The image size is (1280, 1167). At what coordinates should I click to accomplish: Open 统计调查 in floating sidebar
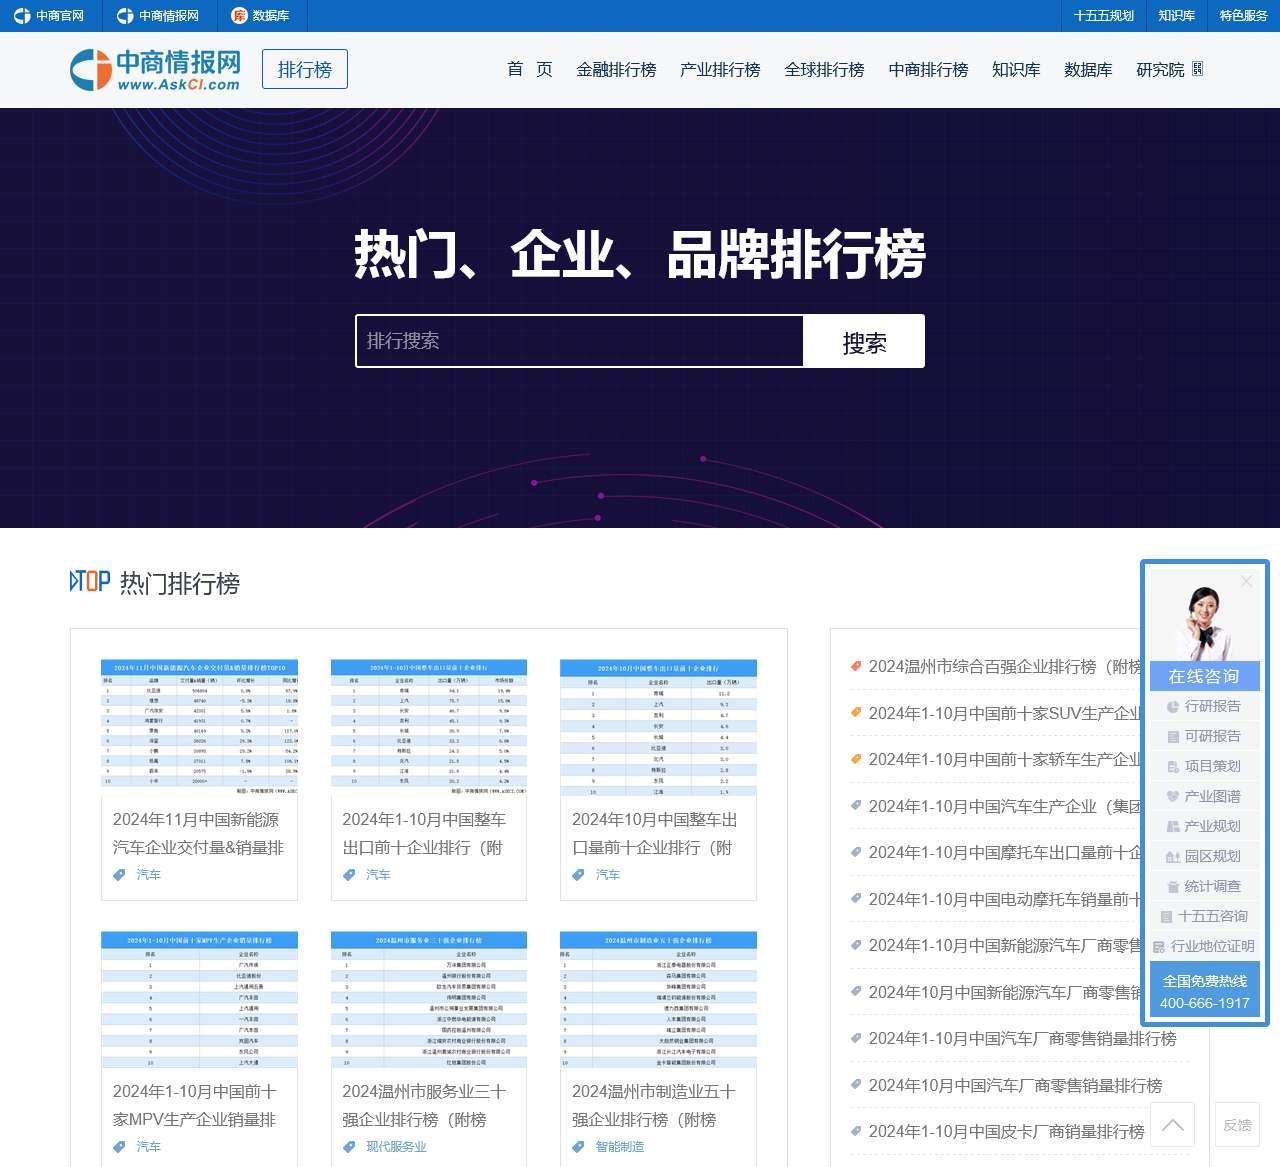[1204, 886]
